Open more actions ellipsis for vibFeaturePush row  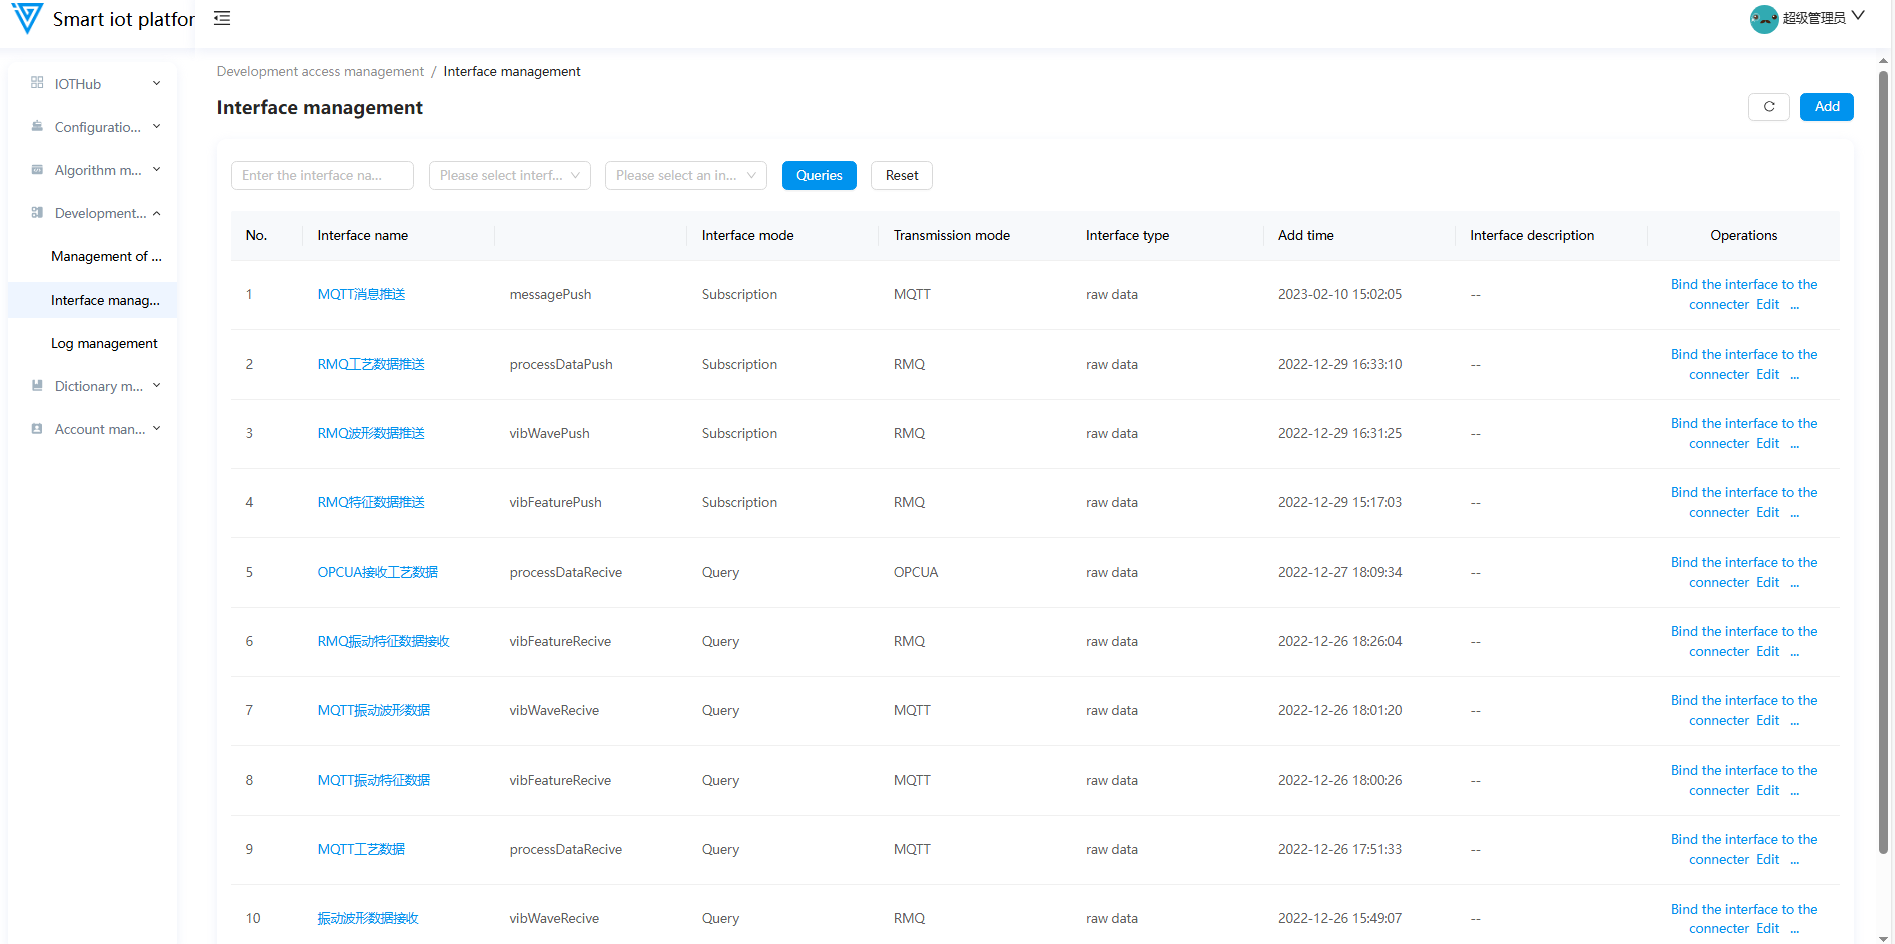coord(1795,514)
